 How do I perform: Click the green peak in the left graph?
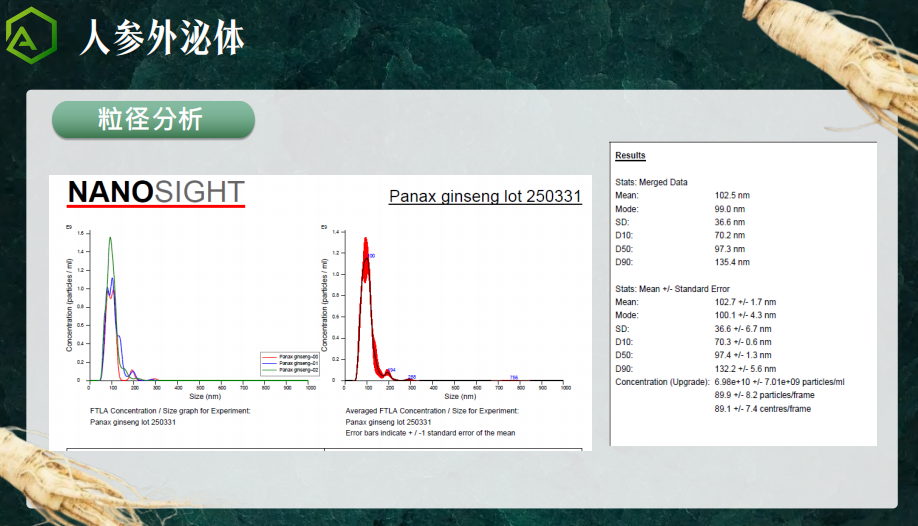tap(110, 239)
